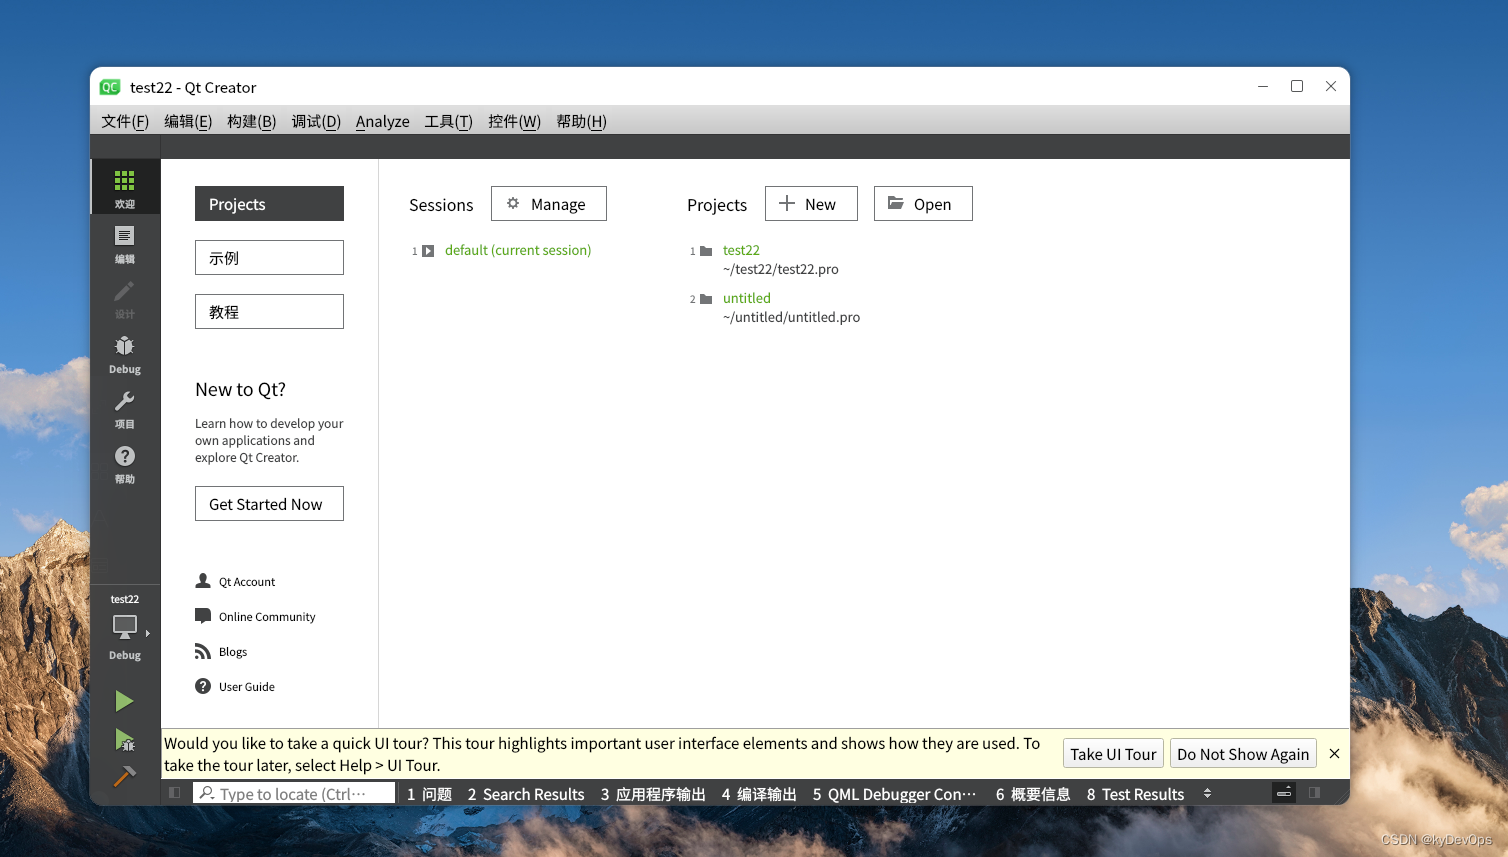Create a New project
The image size is (1508, 857).
click(811, 204)
